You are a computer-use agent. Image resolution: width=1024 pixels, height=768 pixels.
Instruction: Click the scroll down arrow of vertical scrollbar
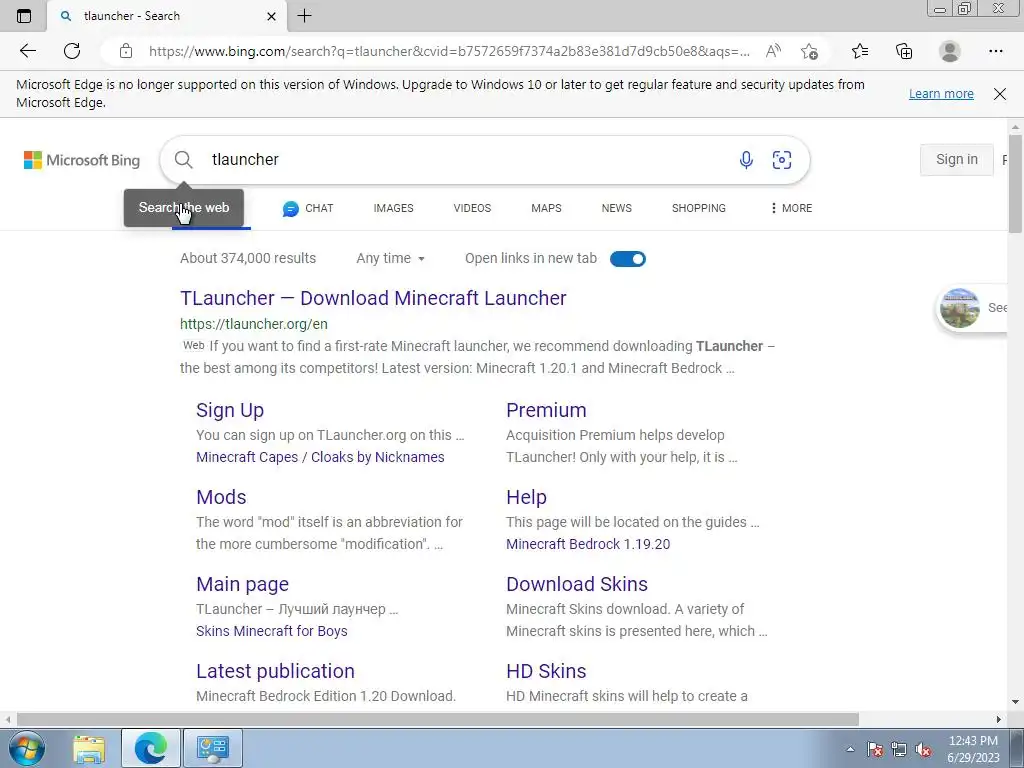pos(1015,702)
